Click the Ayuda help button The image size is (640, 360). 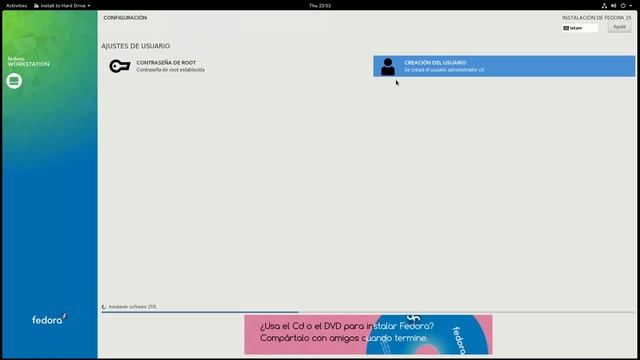click(x=619, y=27)
